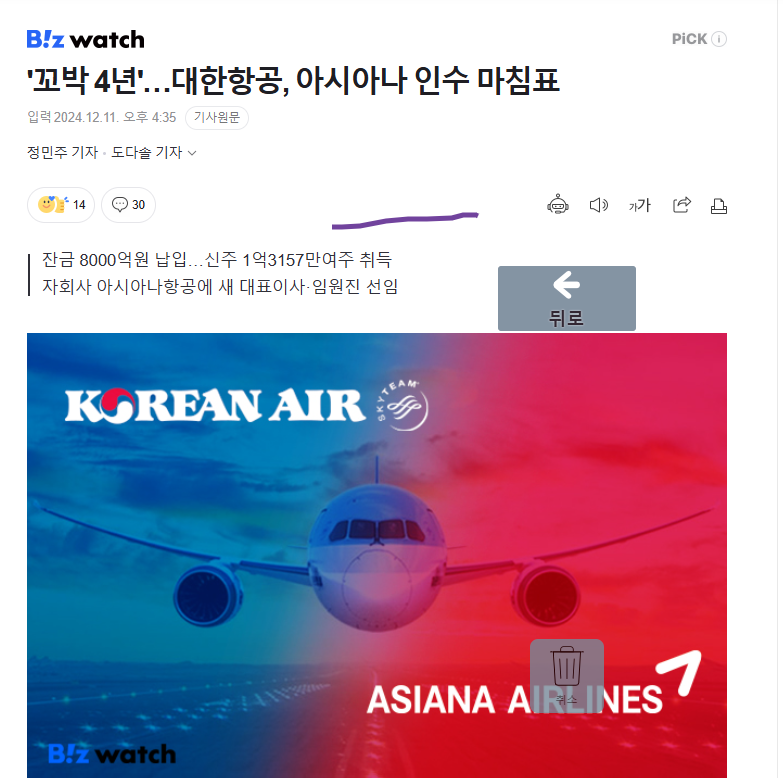
Task: Click the PiCK label
Action: coord(689,39)
